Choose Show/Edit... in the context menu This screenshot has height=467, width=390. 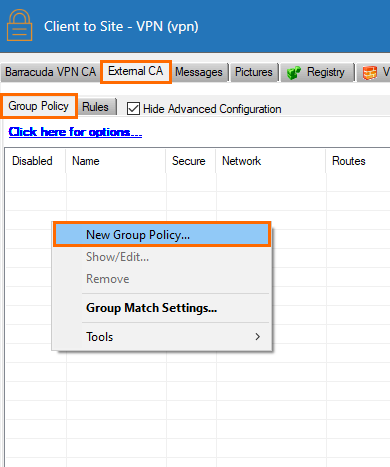click(x=162, y=257)
